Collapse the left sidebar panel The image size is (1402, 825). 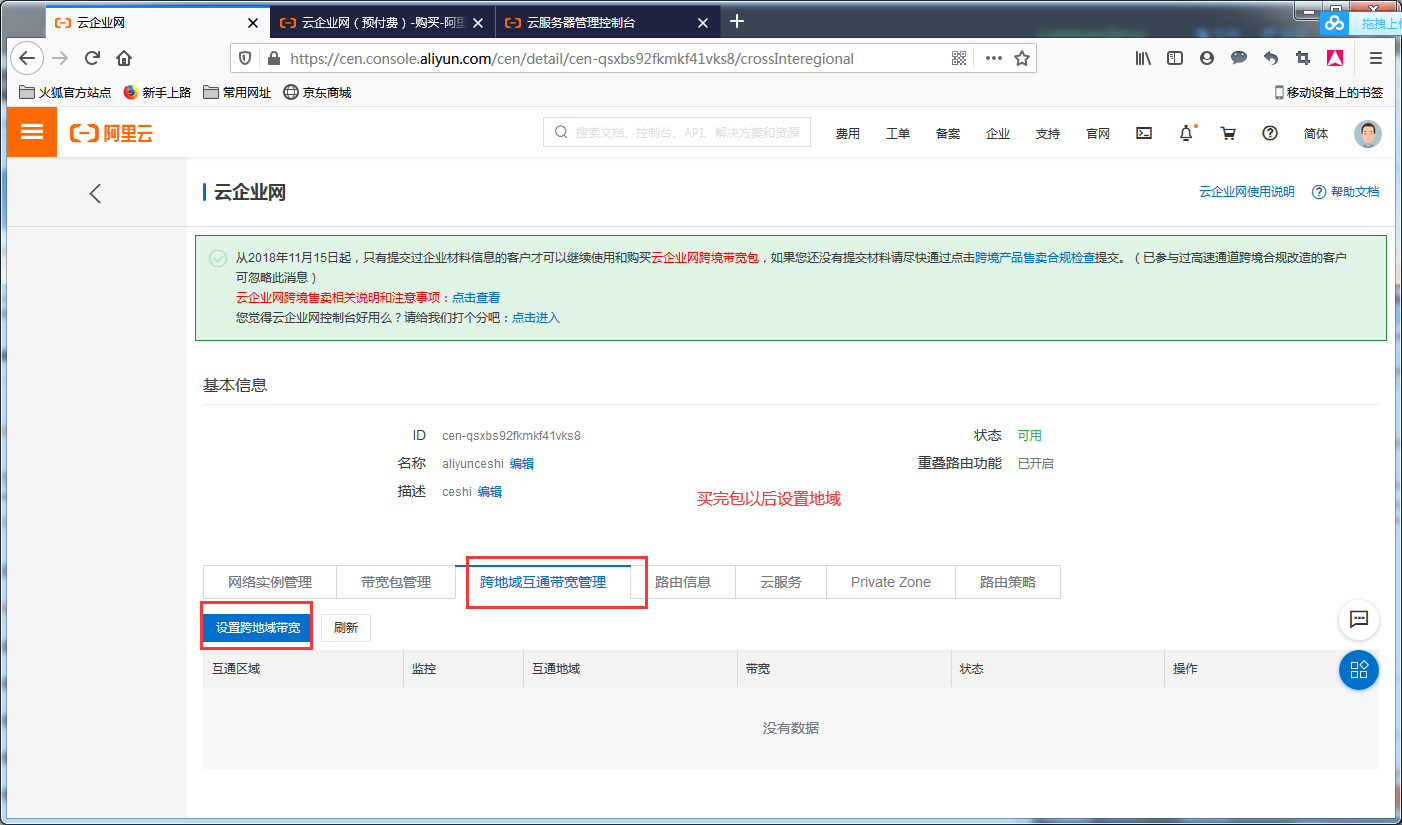(x=95, y=193)
